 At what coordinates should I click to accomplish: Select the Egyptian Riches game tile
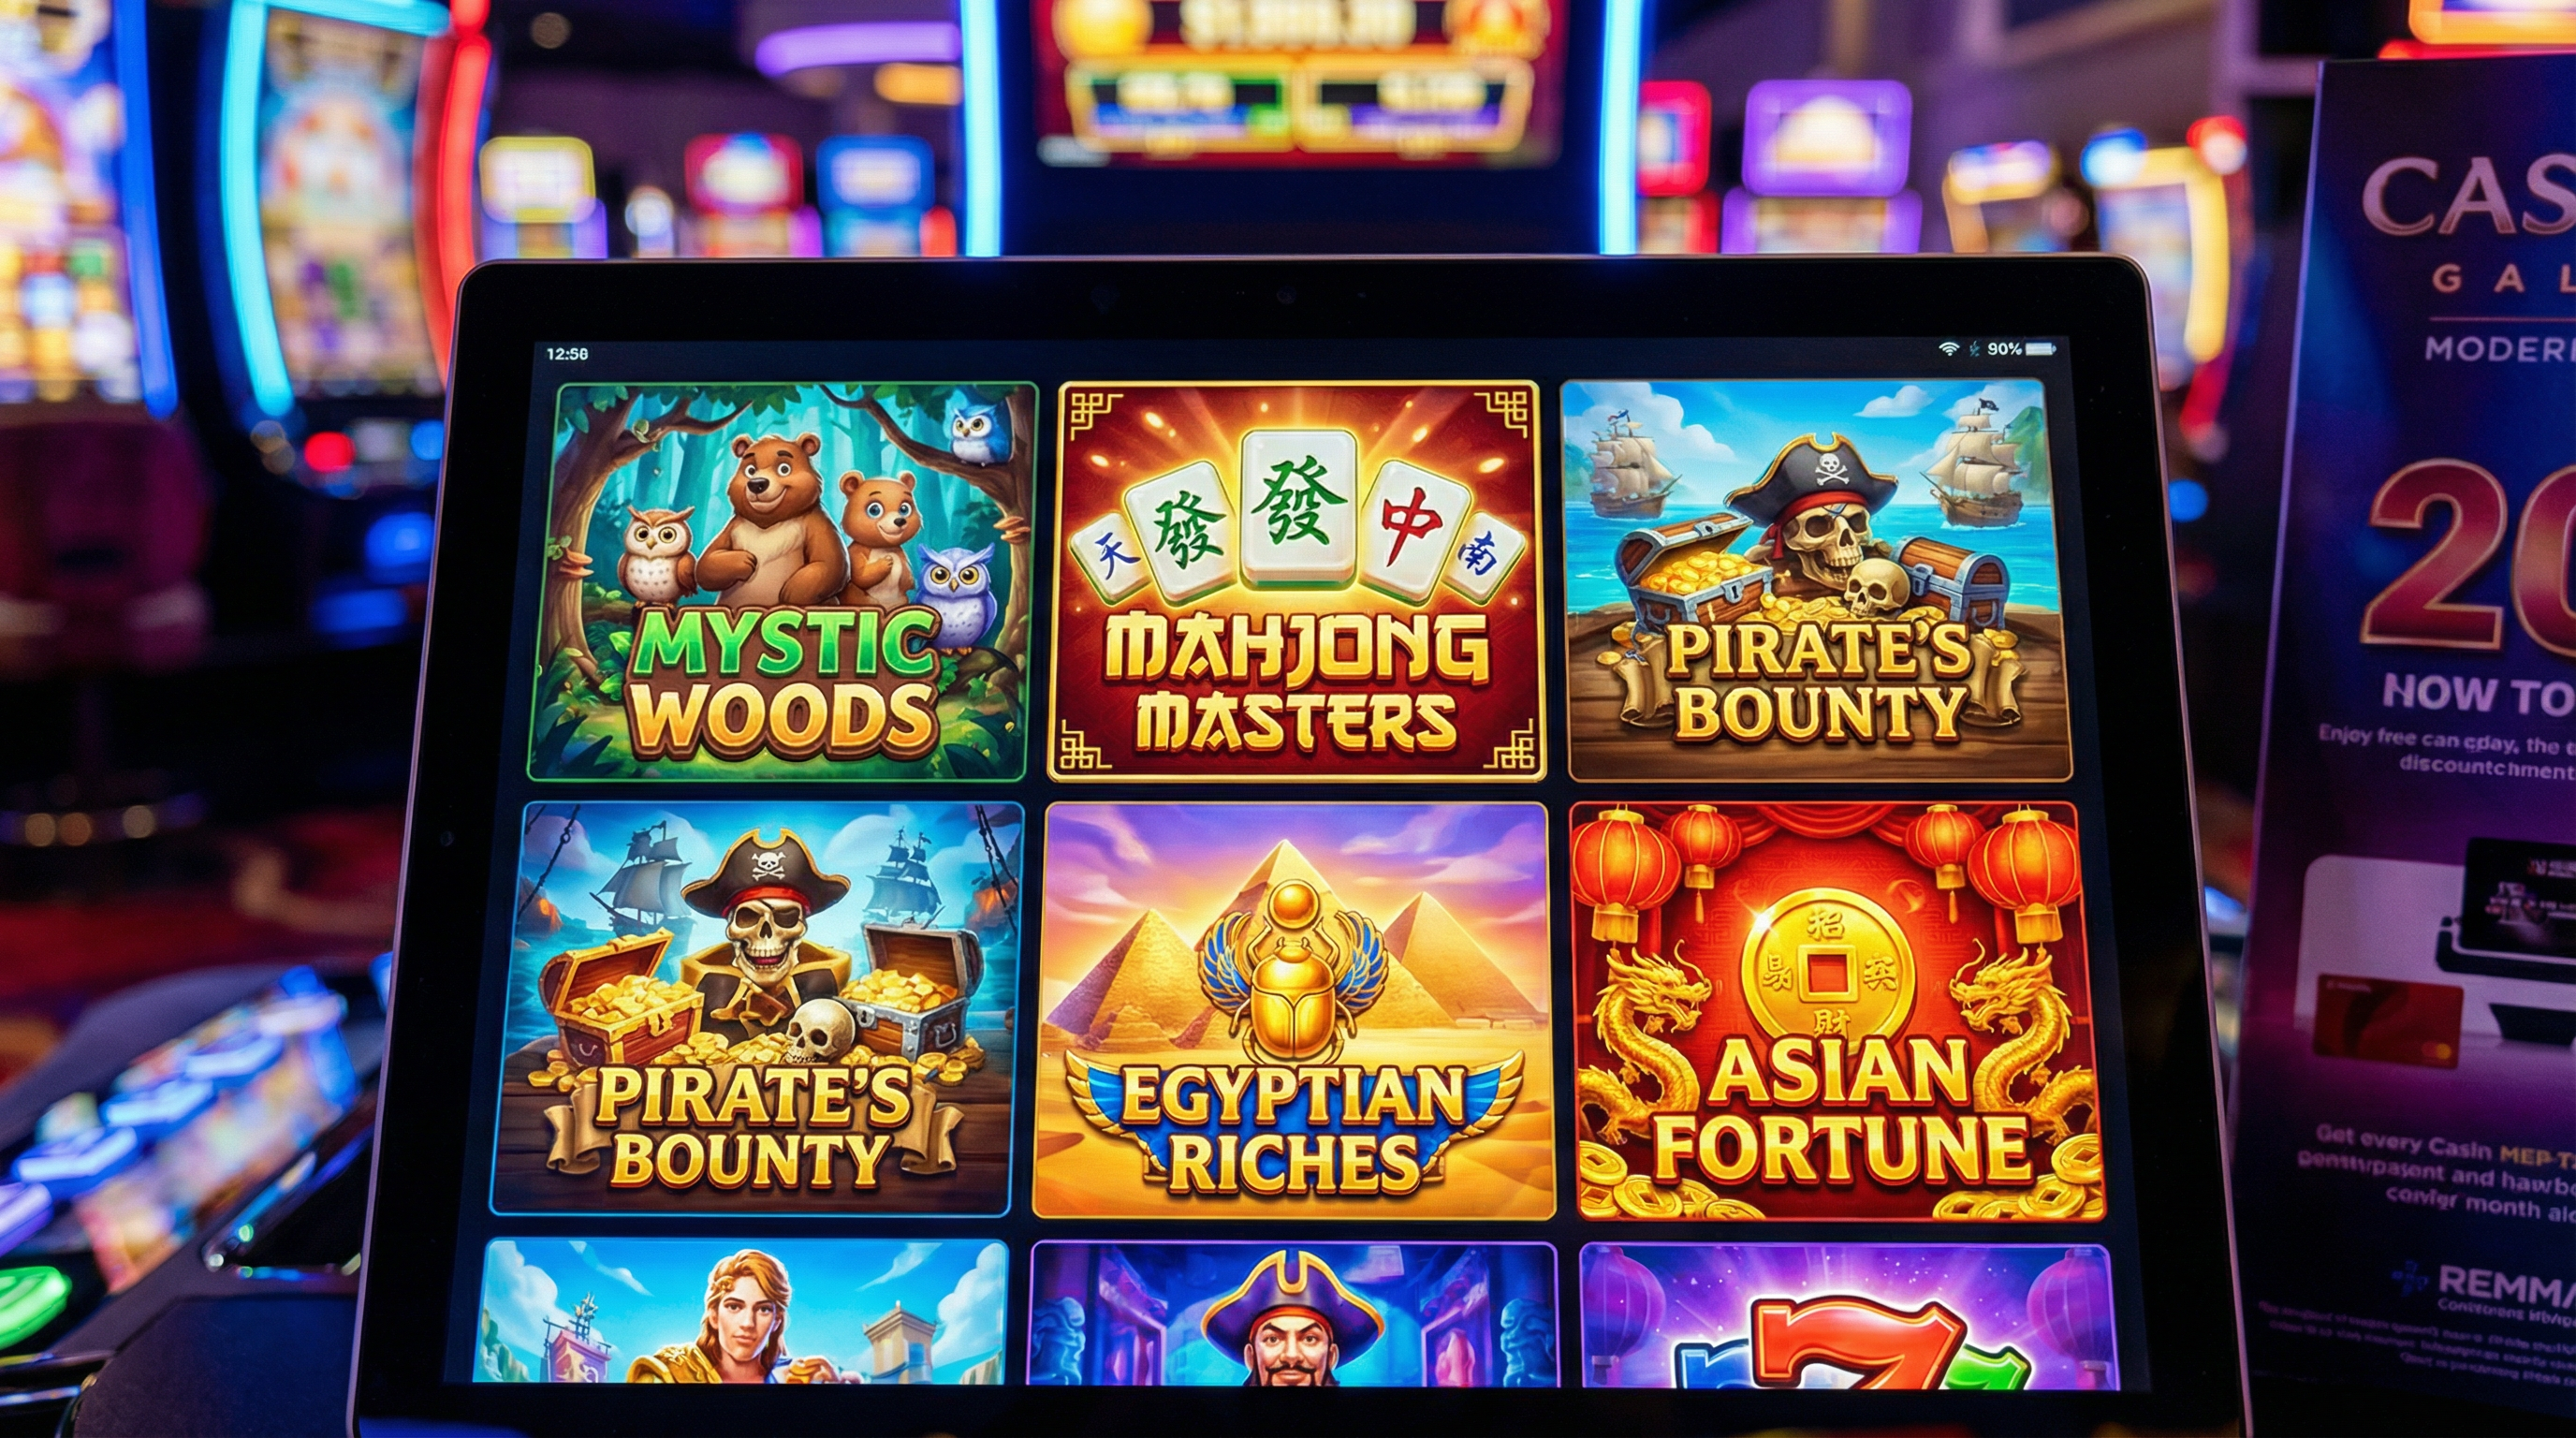[x=1294, y=1011]
